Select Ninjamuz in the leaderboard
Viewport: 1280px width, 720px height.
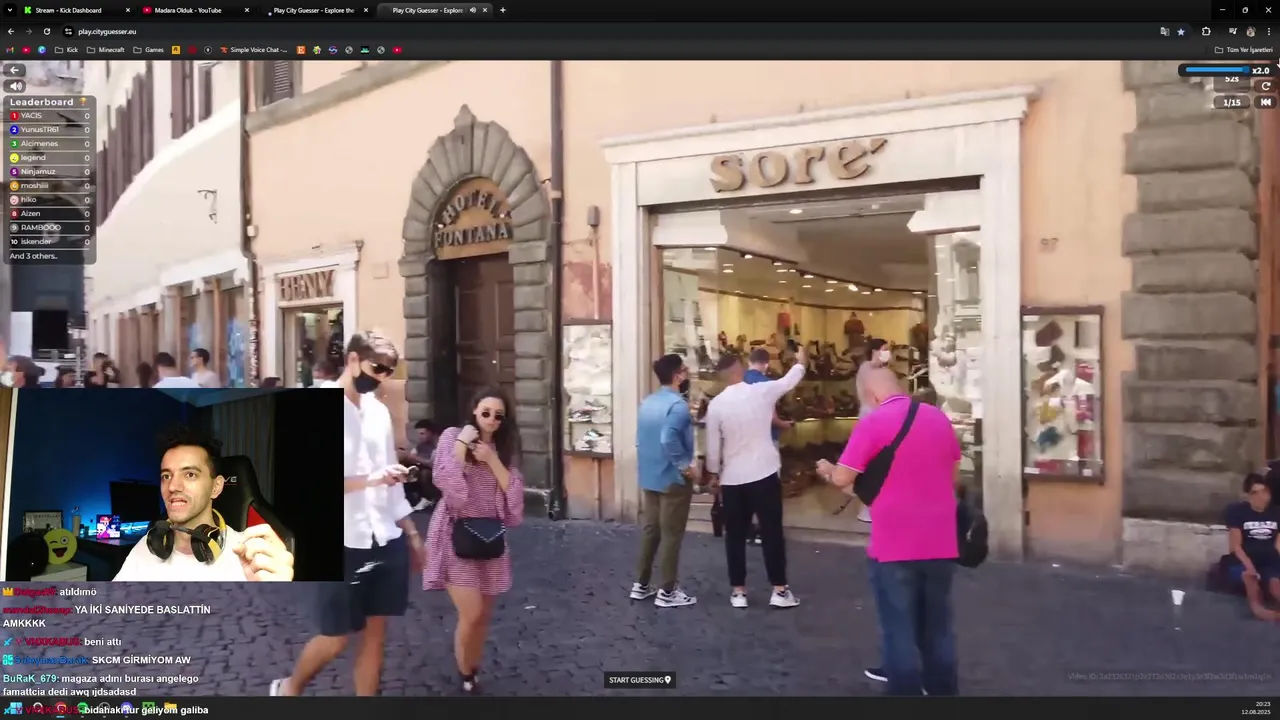pyautogui.click(x=50, y=172)
